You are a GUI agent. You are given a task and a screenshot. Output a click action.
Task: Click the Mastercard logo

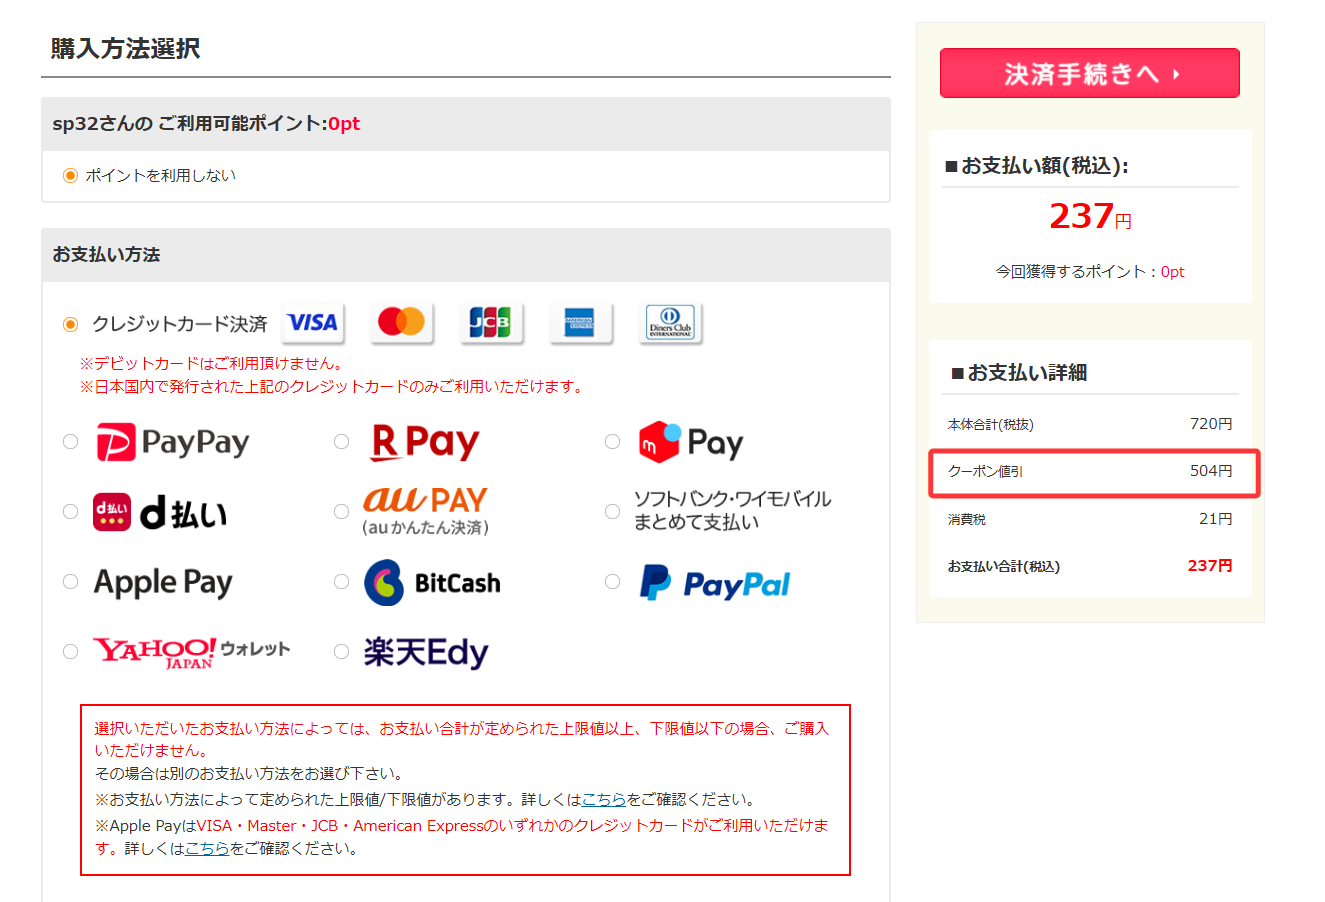(x=401, y=323)
